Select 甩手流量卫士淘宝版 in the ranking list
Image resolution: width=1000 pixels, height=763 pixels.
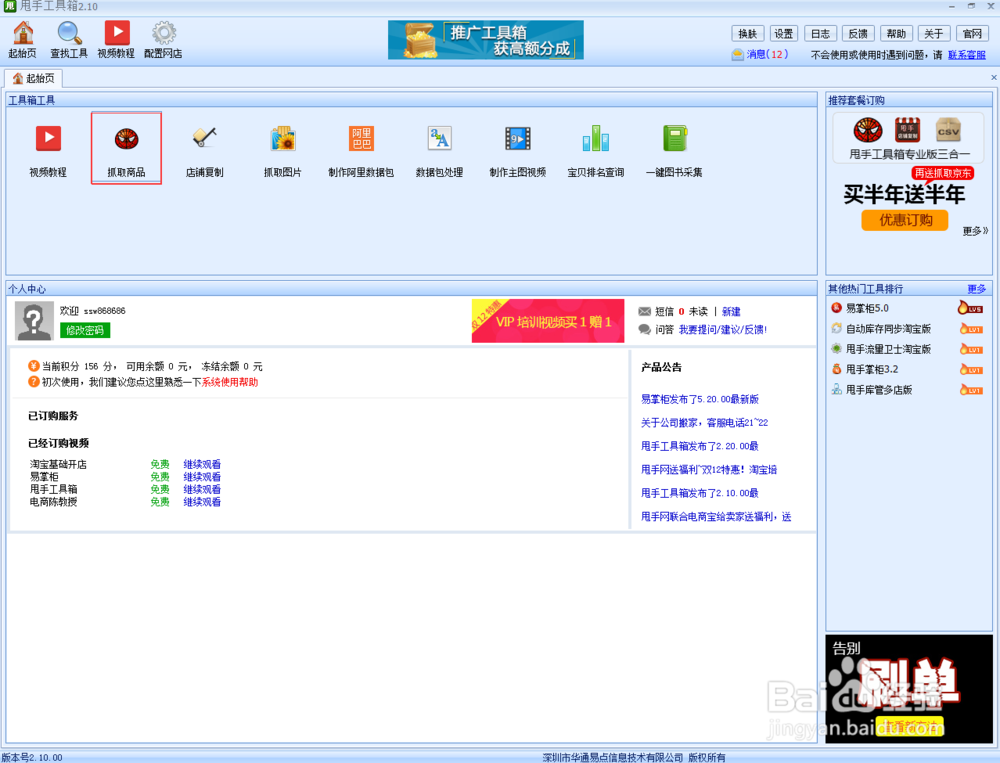888,349
